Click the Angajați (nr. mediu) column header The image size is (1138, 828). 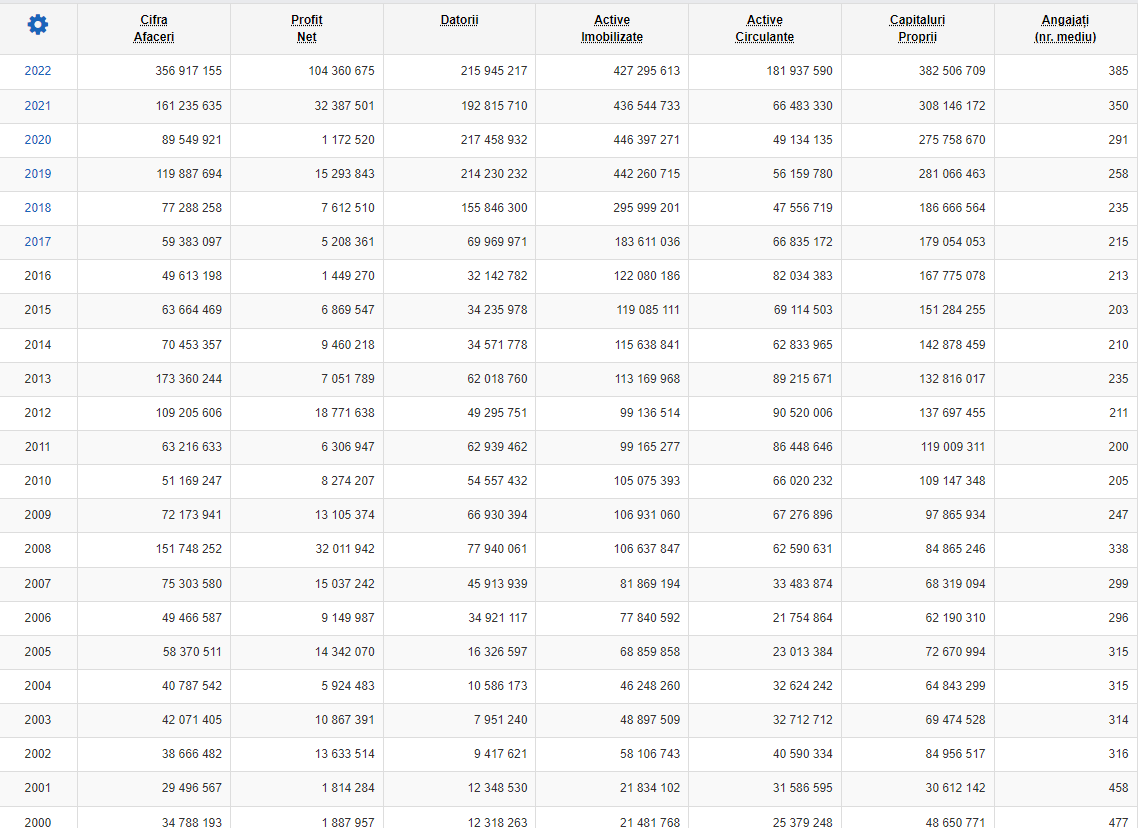tap(1065, 28)
